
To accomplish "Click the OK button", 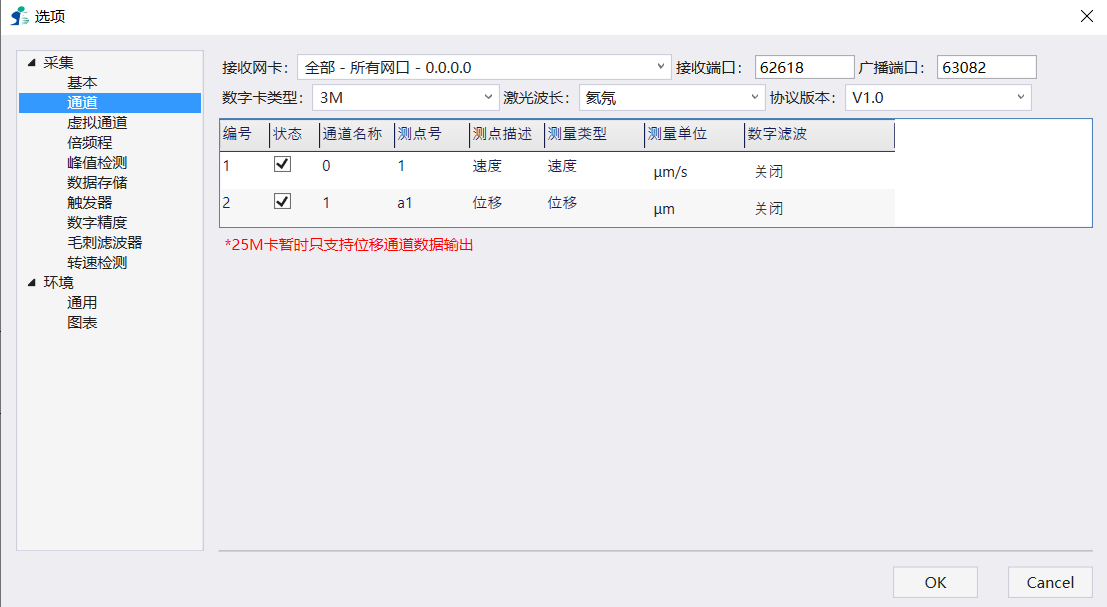I will coord(935,582).
